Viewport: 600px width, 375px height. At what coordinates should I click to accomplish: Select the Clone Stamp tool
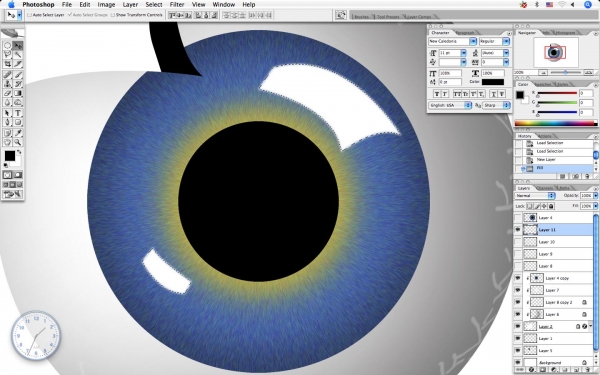pos(7,84)
